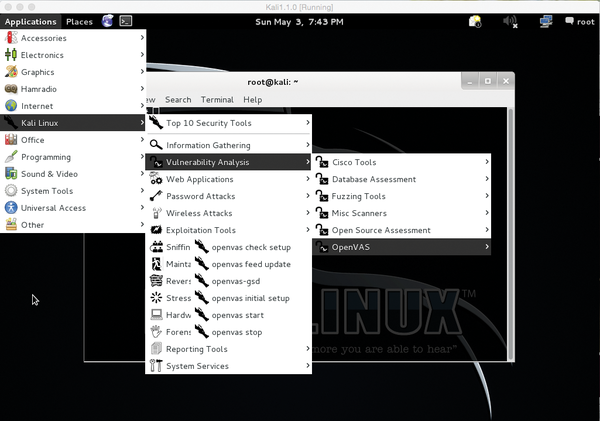Maximize the root@kali terminal window

tap(488, 81)
